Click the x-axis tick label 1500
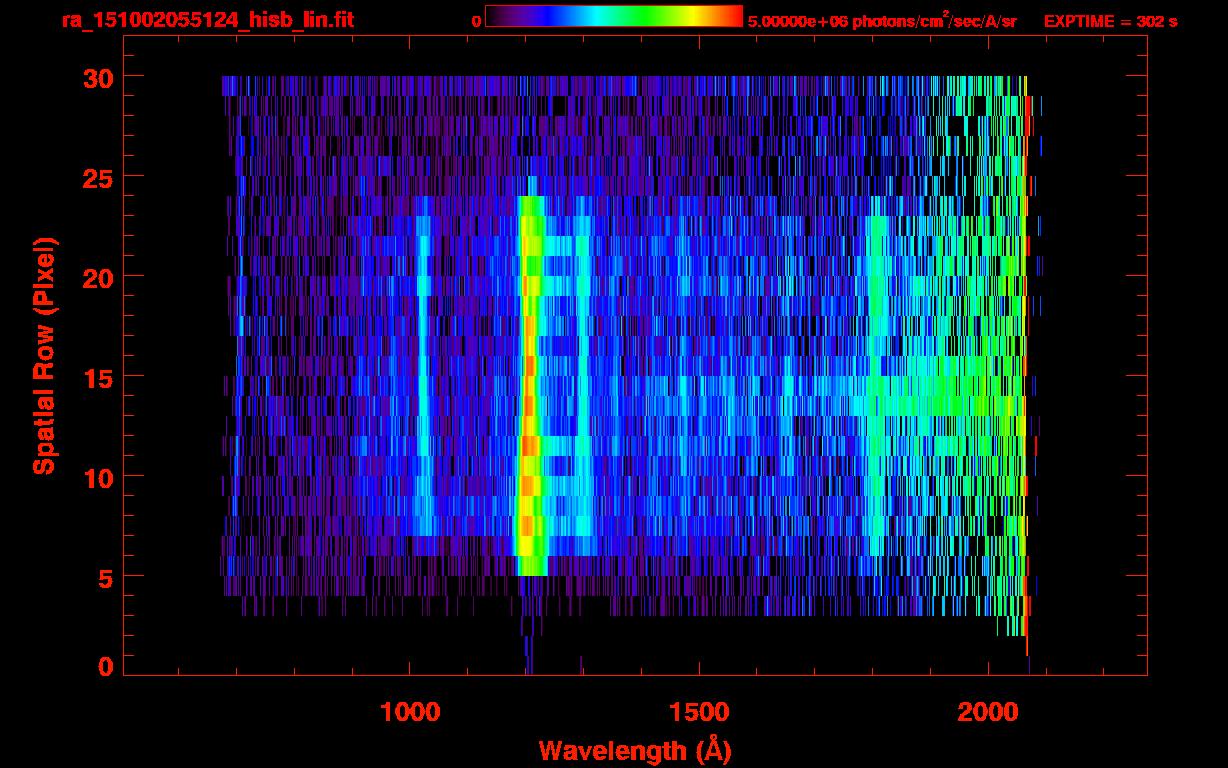Image resolution: width=1228 pixels, height=768 pixels. pos(699,711)
